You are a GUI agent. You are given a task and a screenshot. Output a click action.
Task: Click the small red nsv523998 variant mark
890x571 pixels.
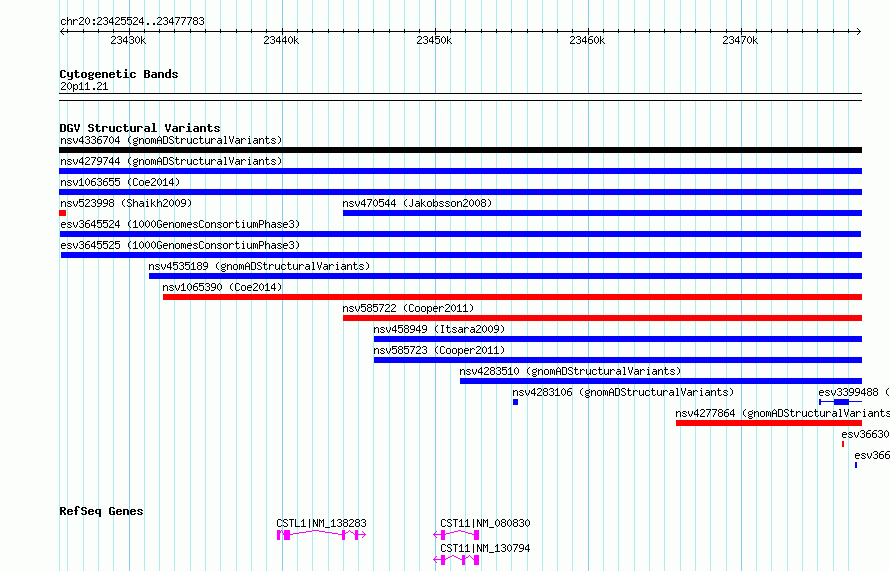point(62,213)
